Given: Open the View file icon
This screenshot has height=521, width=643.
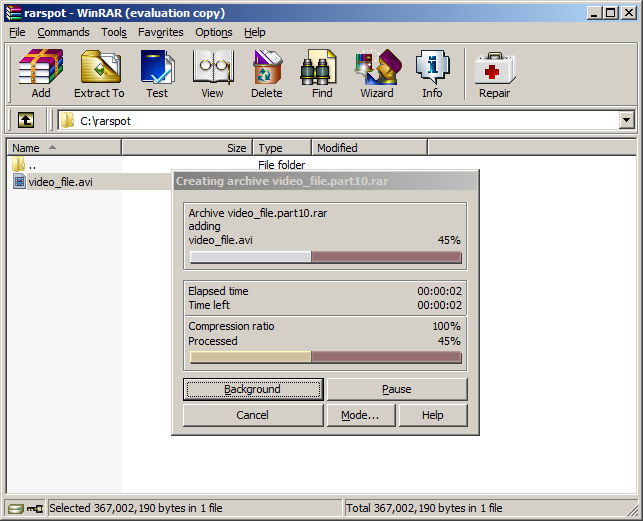Looking at the screenshot, I should [212, 74].
